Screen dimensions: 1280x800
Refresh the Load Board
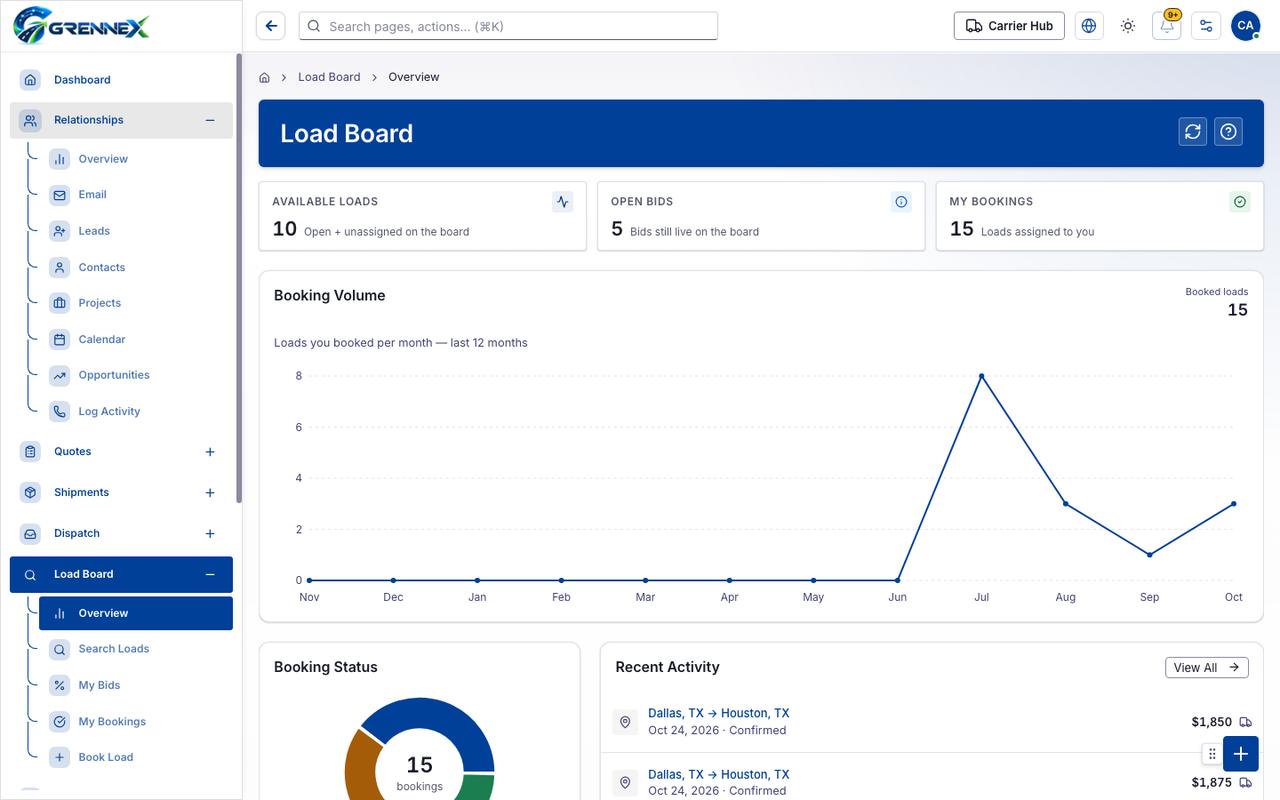[1192, 131]
